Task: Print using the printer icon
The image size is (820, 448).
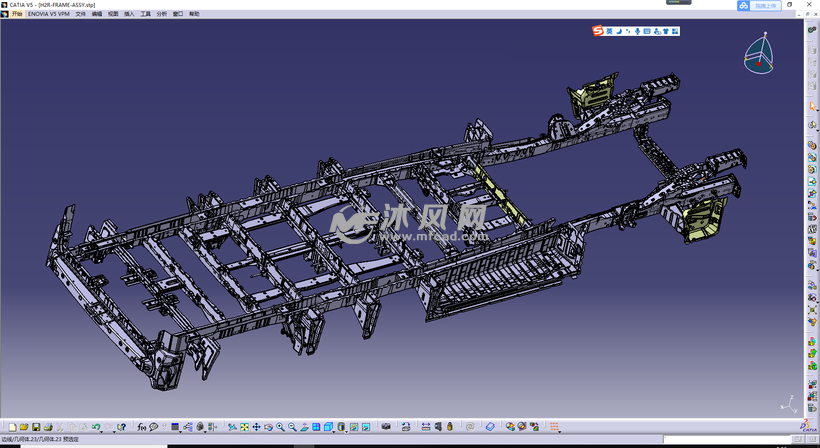Action: point(48,427)
